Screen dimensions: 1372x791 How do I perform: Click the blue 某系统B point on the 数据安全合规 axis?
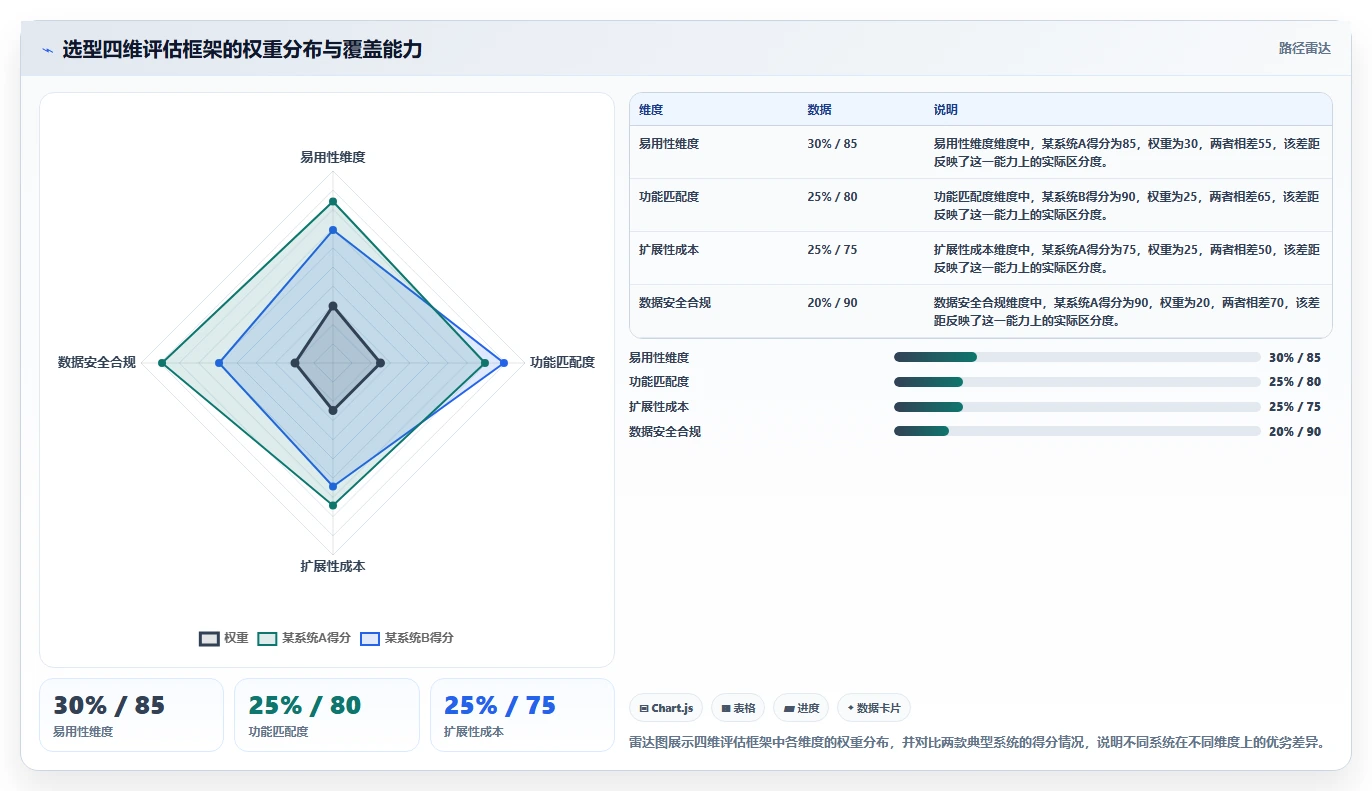point(219,362)
